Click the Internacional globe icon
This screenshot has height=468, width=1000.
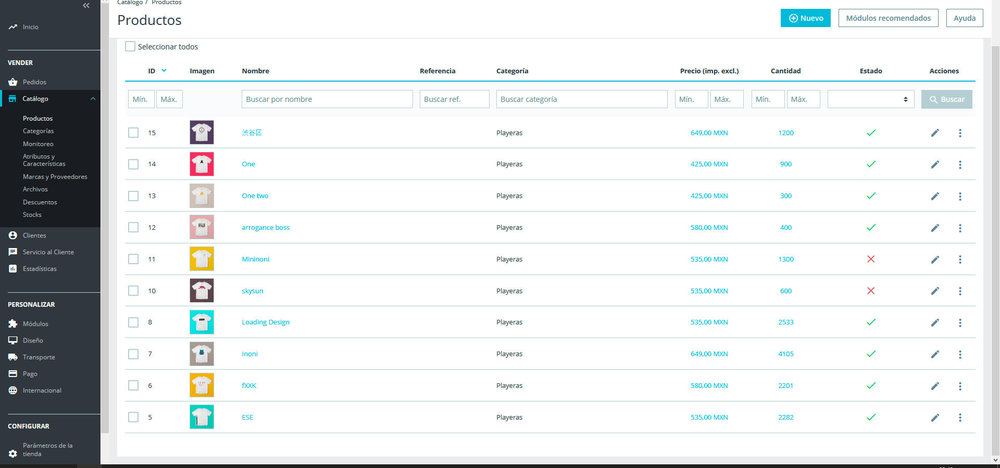click(x=13, y=390)
